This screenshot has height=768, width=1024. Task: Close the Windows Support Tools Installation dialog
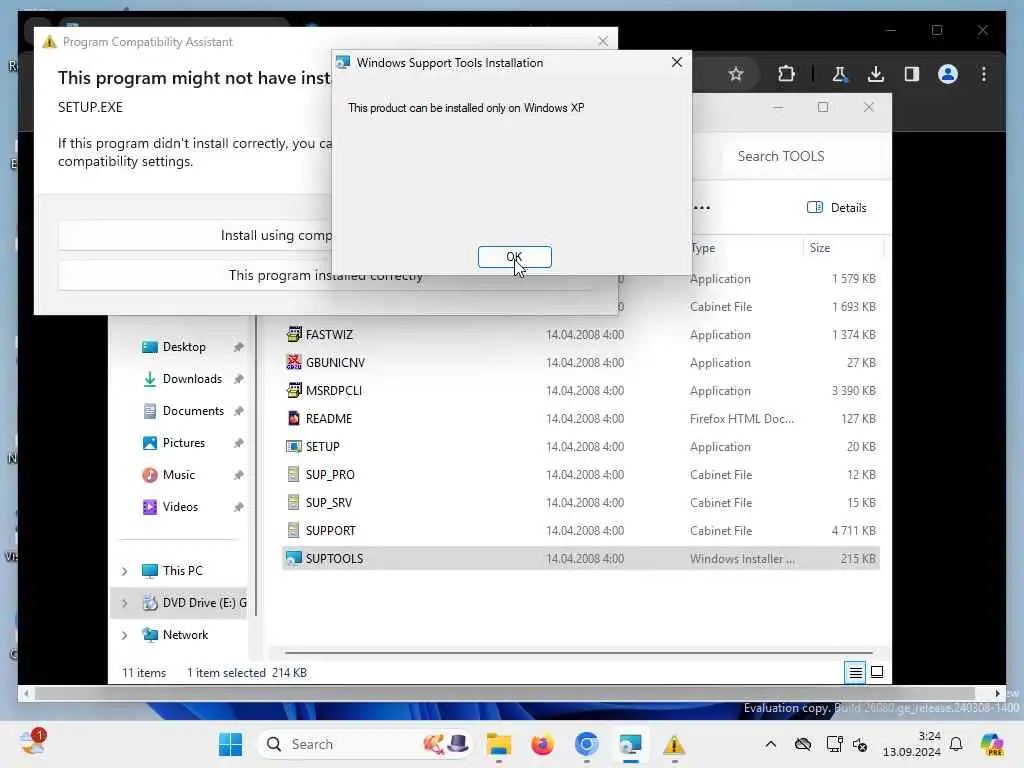tap(677, 62)
